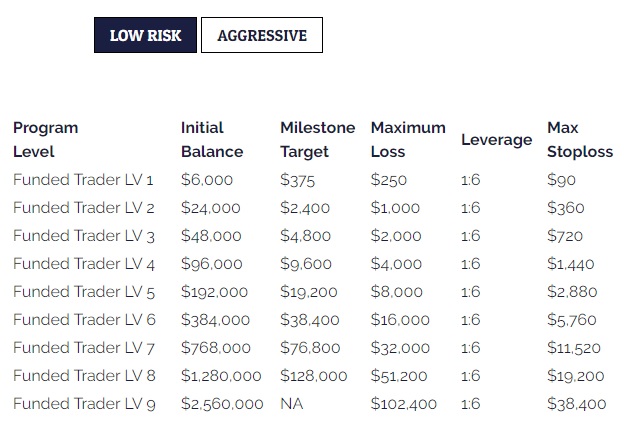Click the Milestone Target column header
Viewport: 627px width, 438px height.
click(x=317, y=140)
